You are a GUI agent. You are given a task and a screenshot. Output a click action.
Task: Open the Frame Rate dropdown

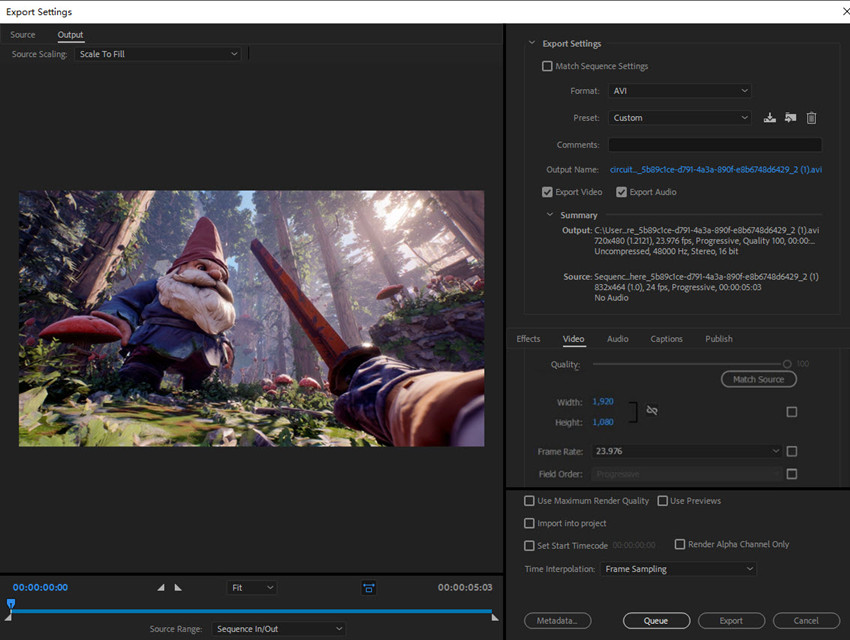point(687,451)
